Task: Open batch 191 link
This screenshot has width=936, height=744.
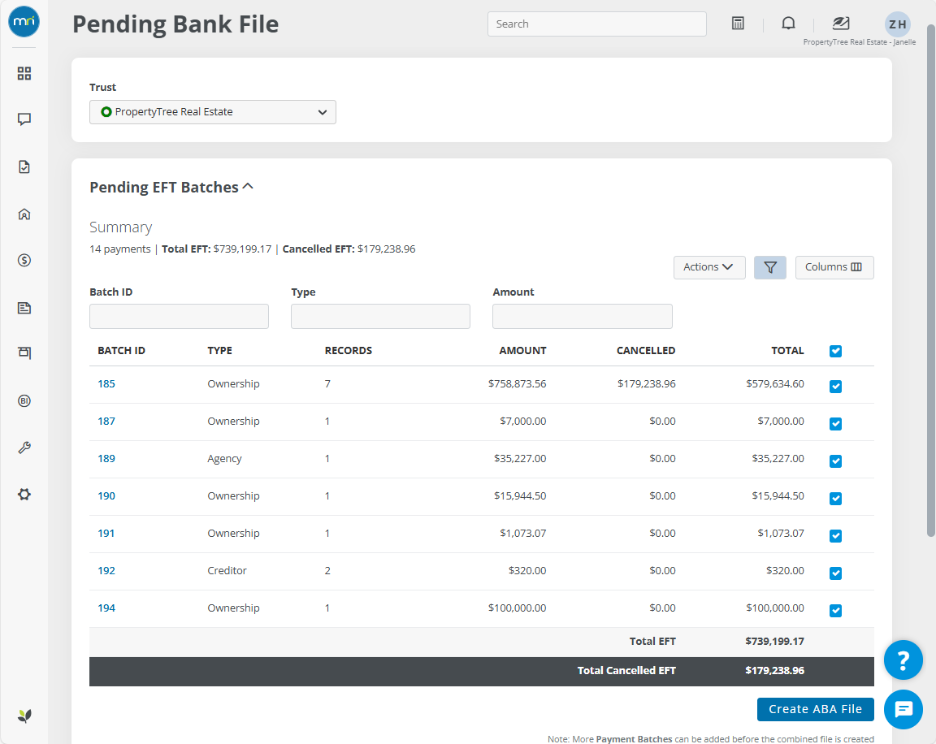Action: [x=106, y=533]
